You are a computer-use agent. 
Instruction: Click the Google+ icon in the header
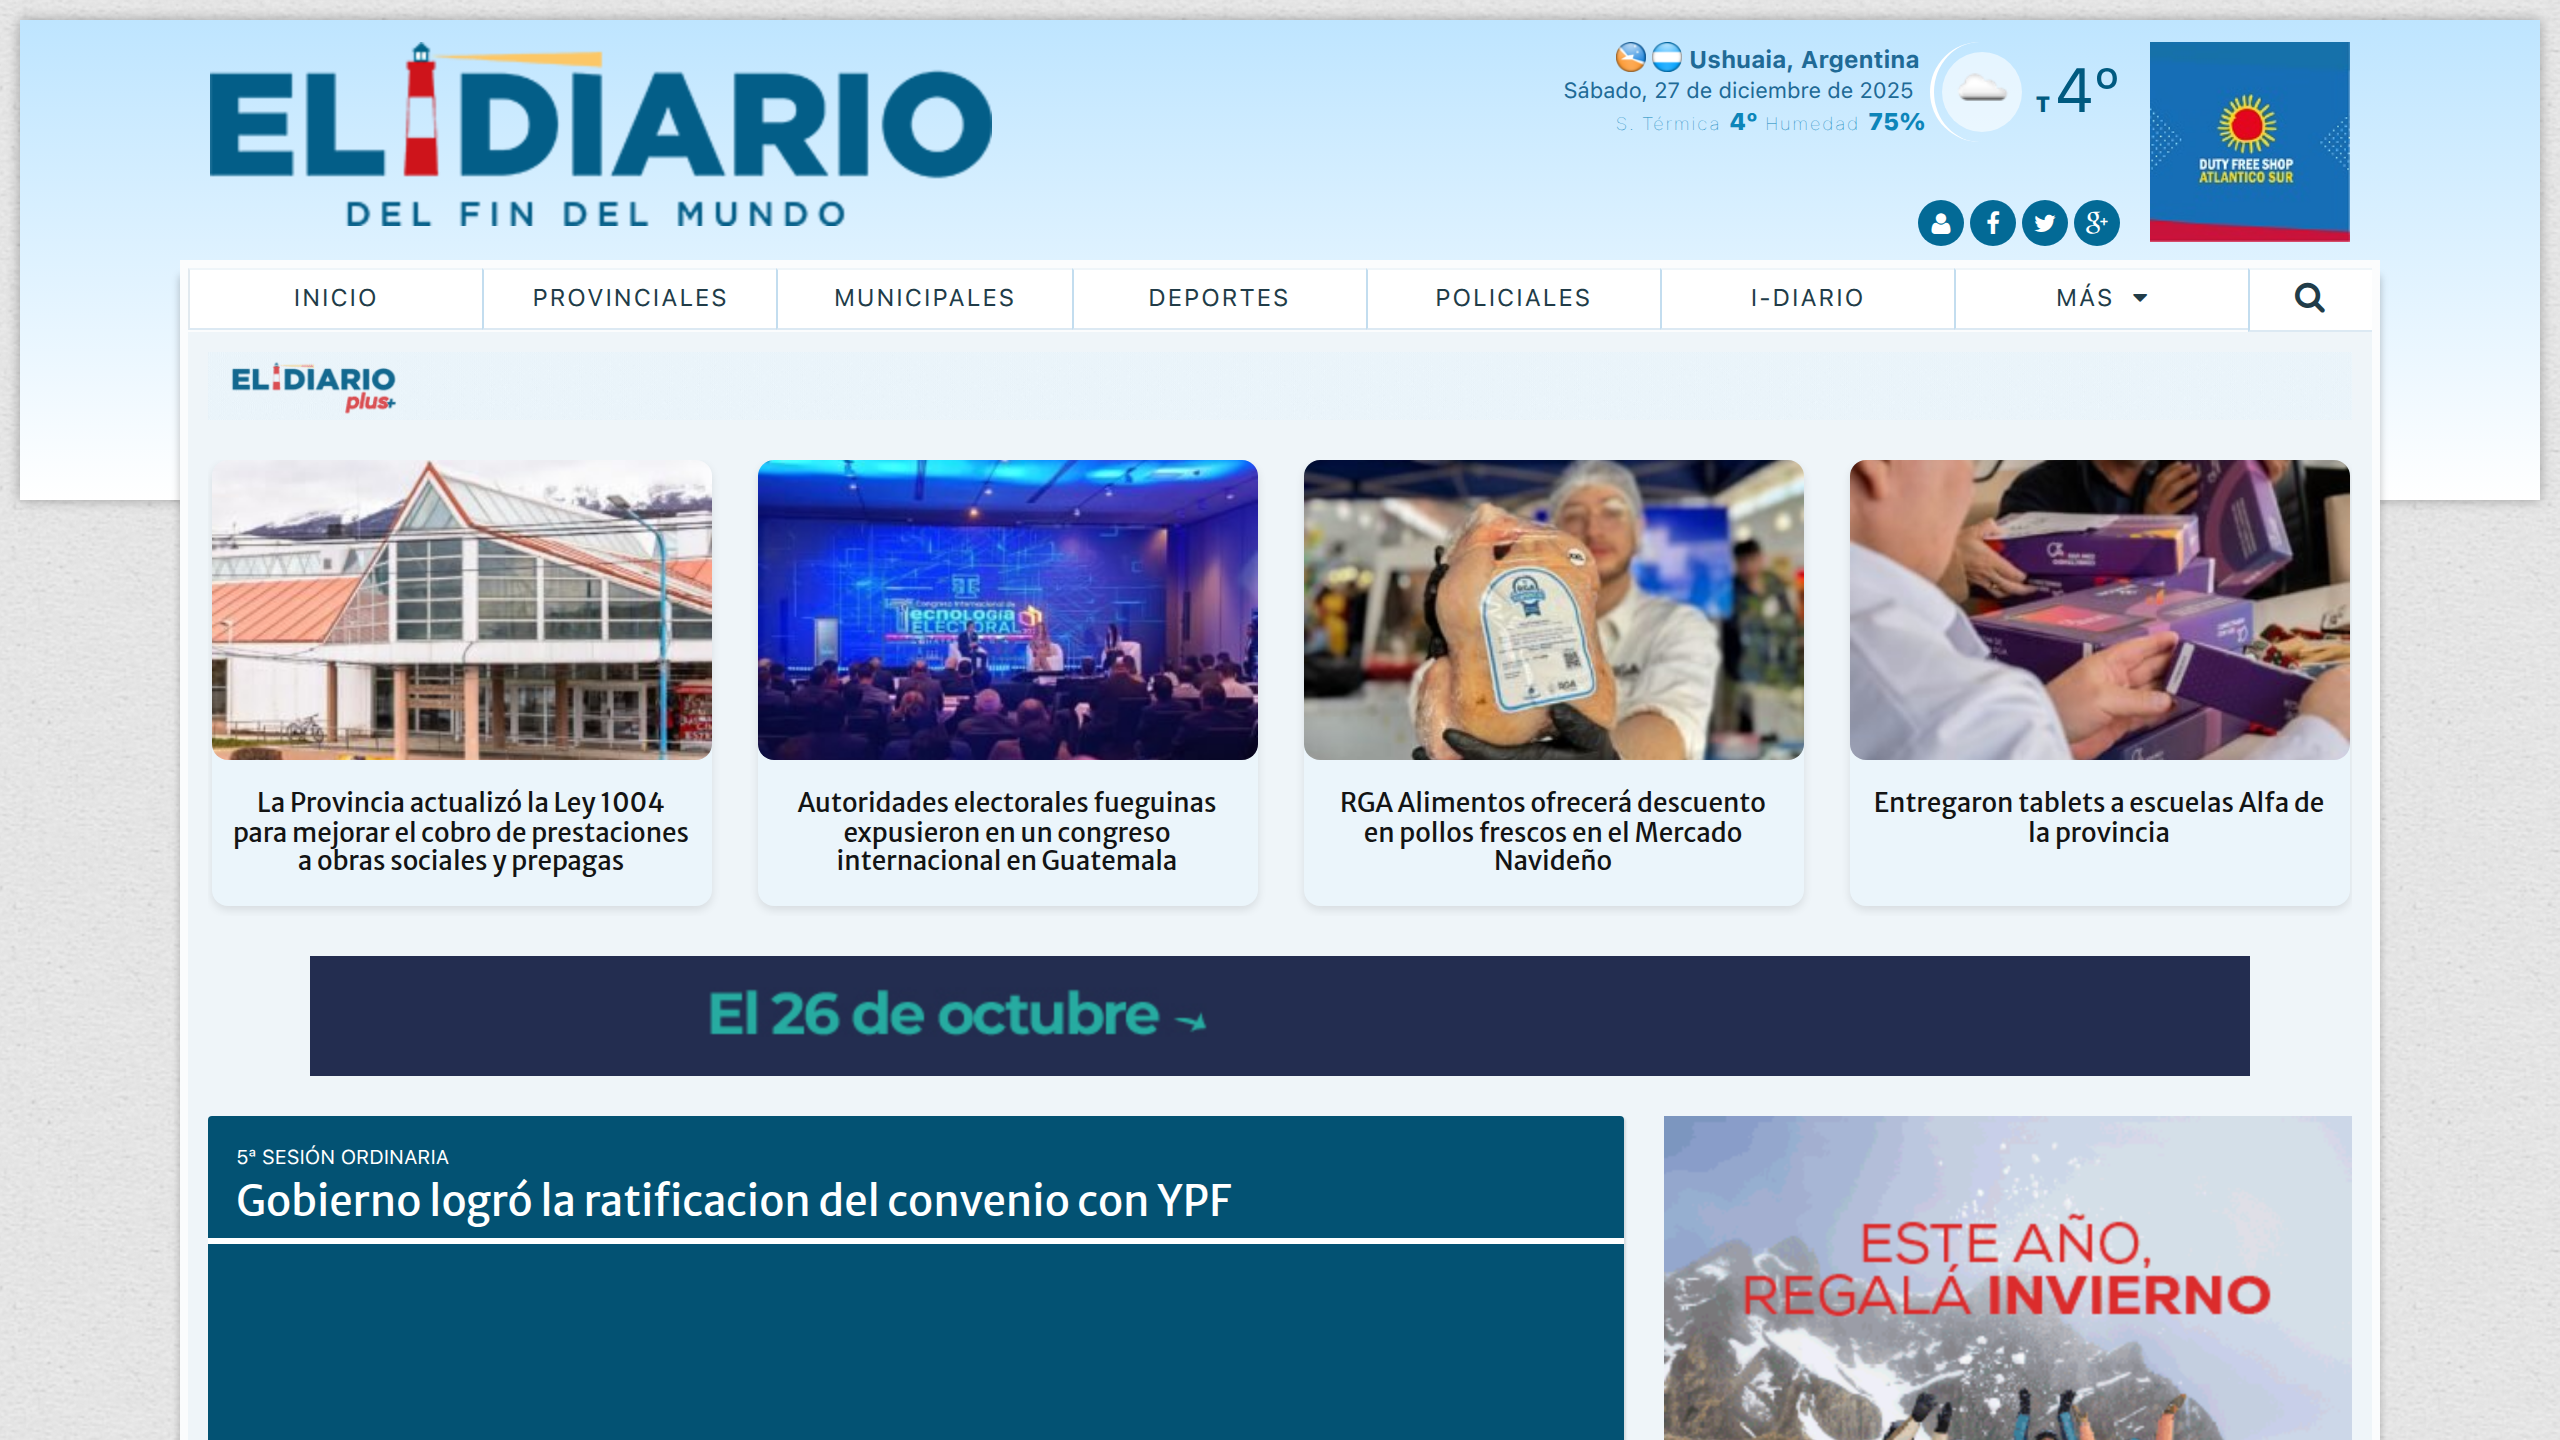click(x=2096, y=224)
